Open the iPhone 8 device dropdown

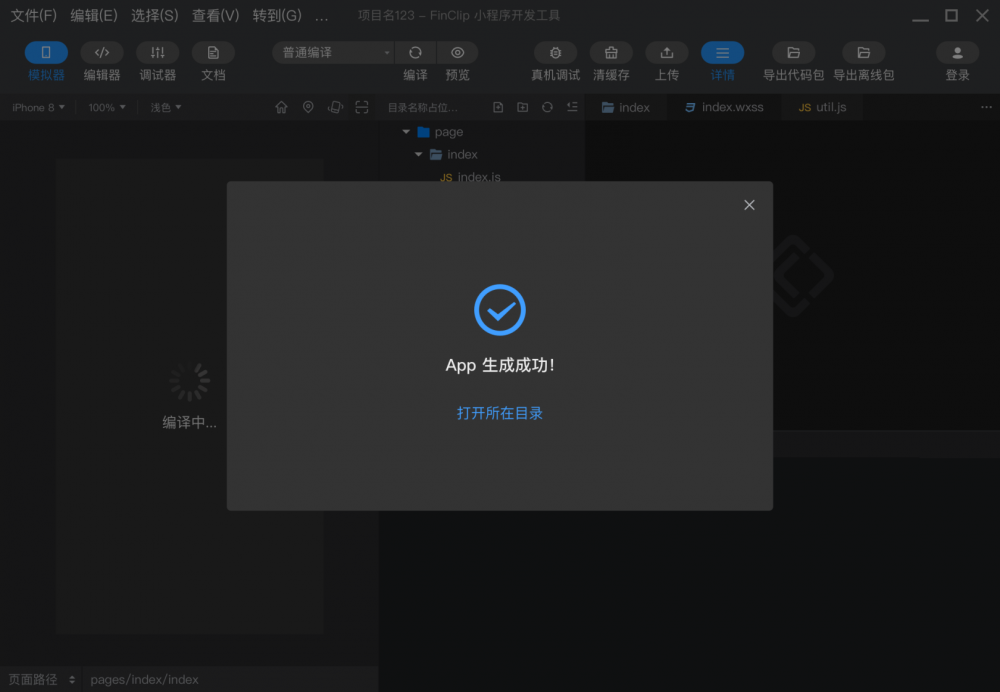coord(38,107)
